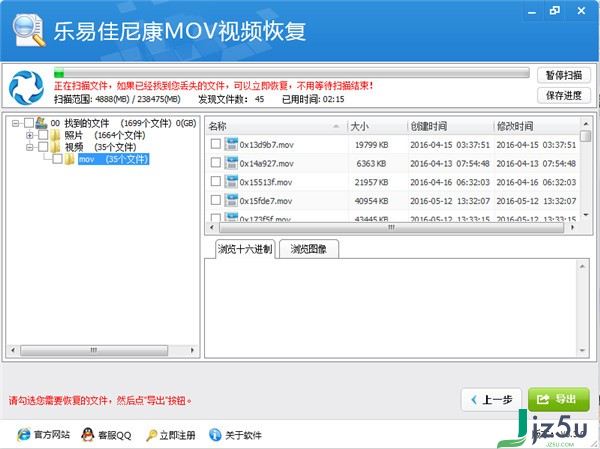Viewport: 600px width, 449px height.
Task: Select the file name 0x14a927.mov
Action: [266, 163]
